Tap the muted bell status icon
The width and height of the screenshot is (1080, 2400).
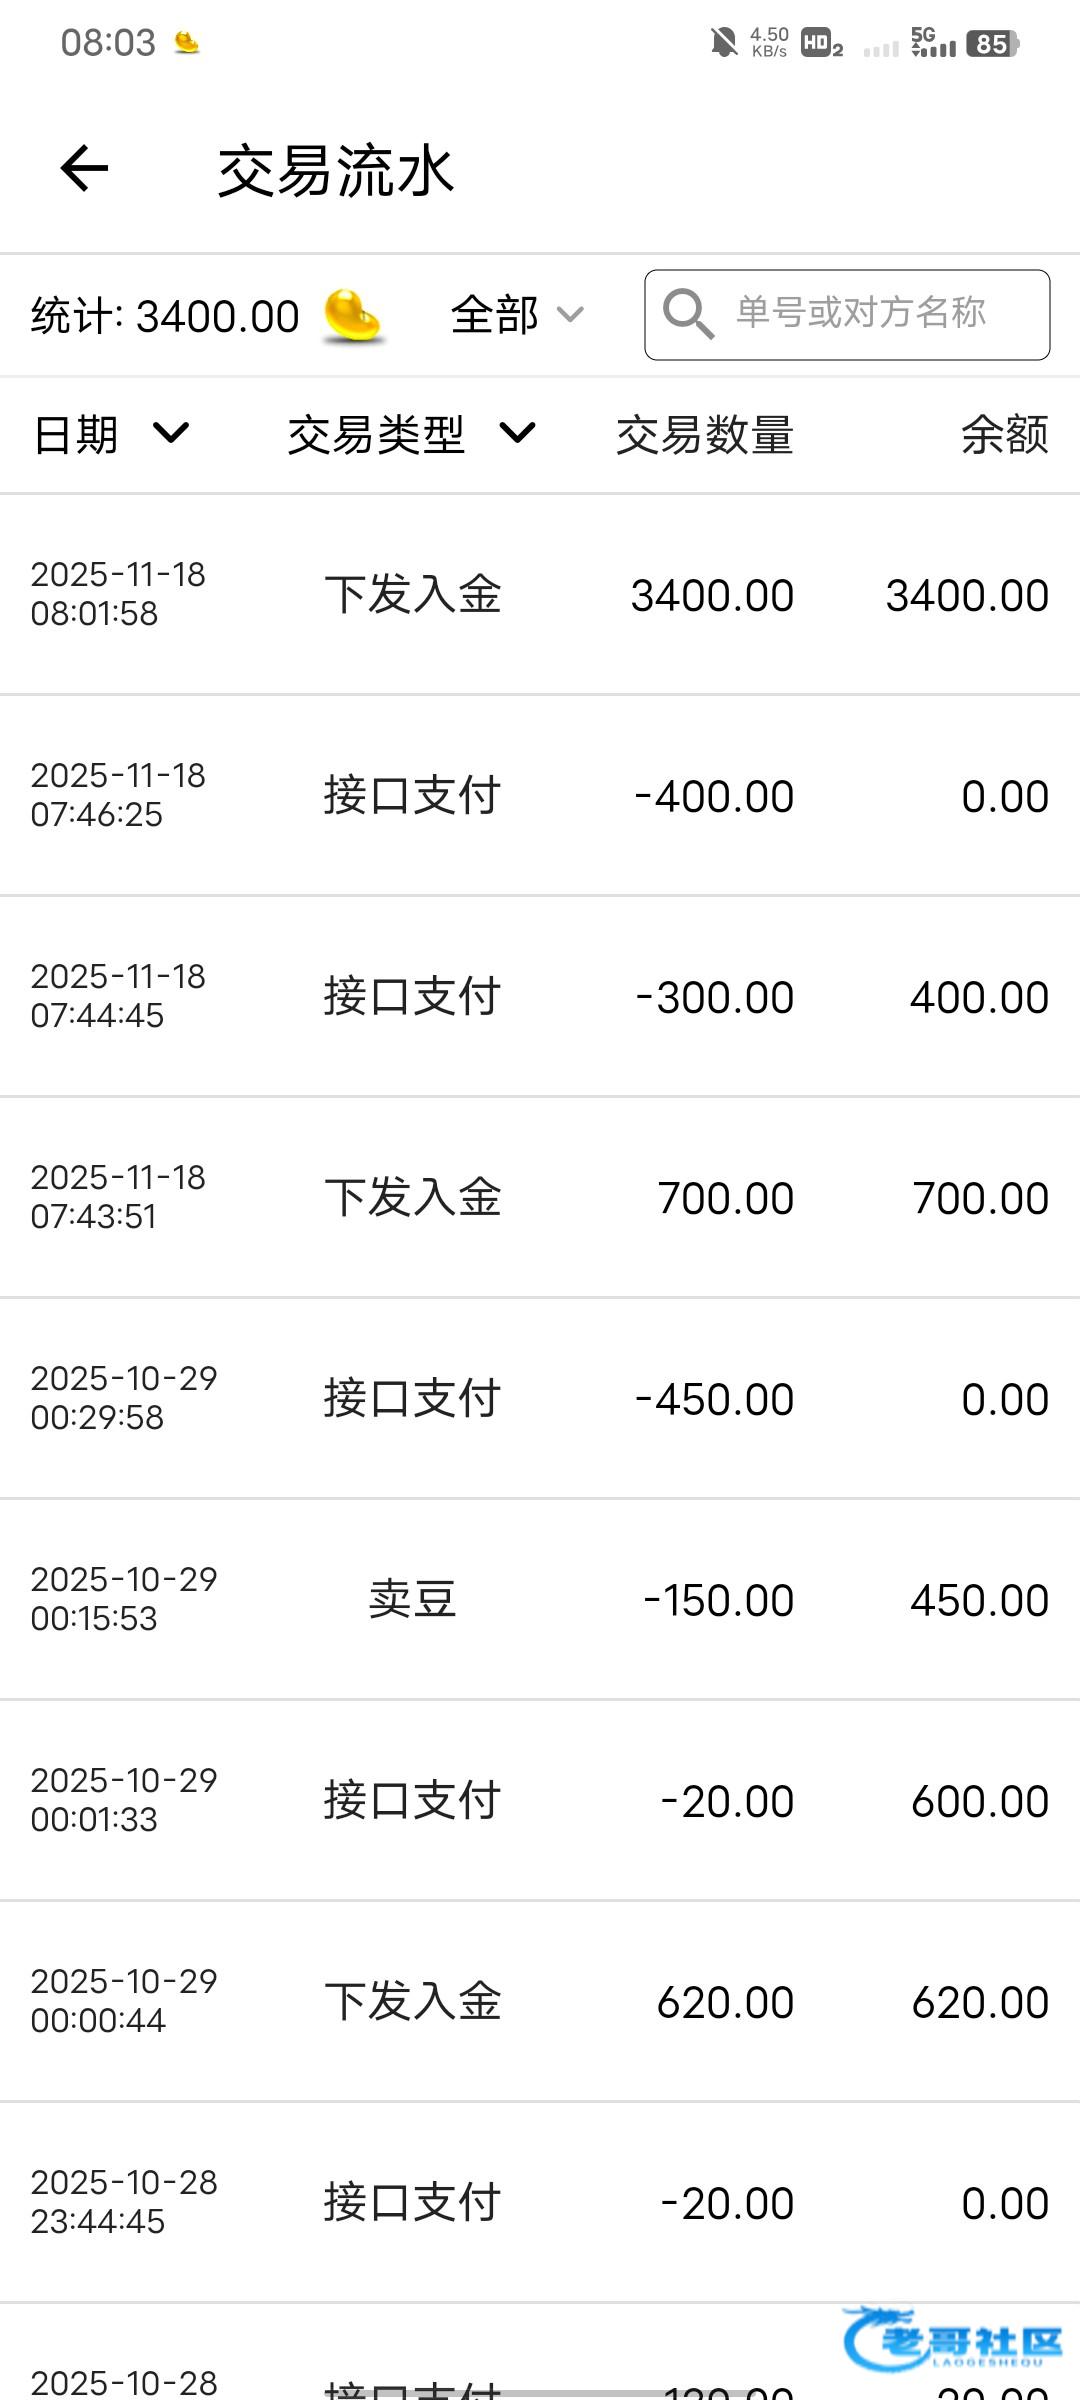click(723, 43)
